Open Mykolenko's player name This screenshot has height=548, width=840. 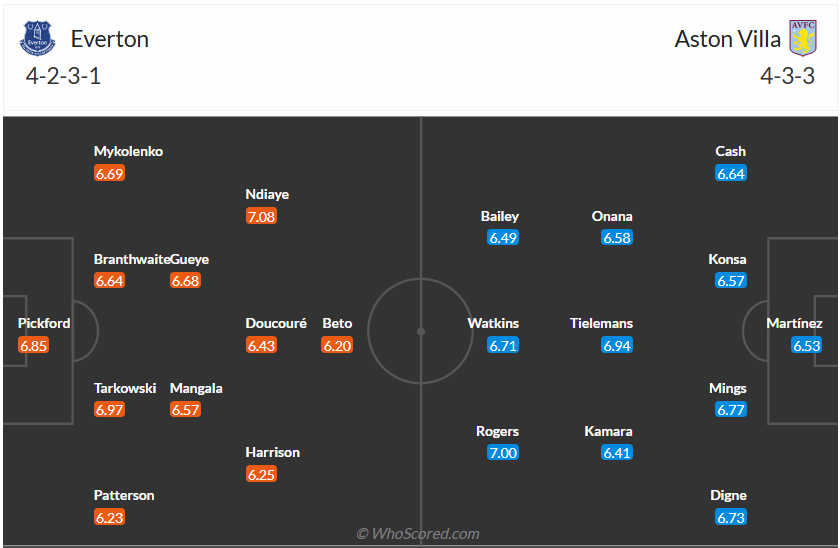pos(128,151)
